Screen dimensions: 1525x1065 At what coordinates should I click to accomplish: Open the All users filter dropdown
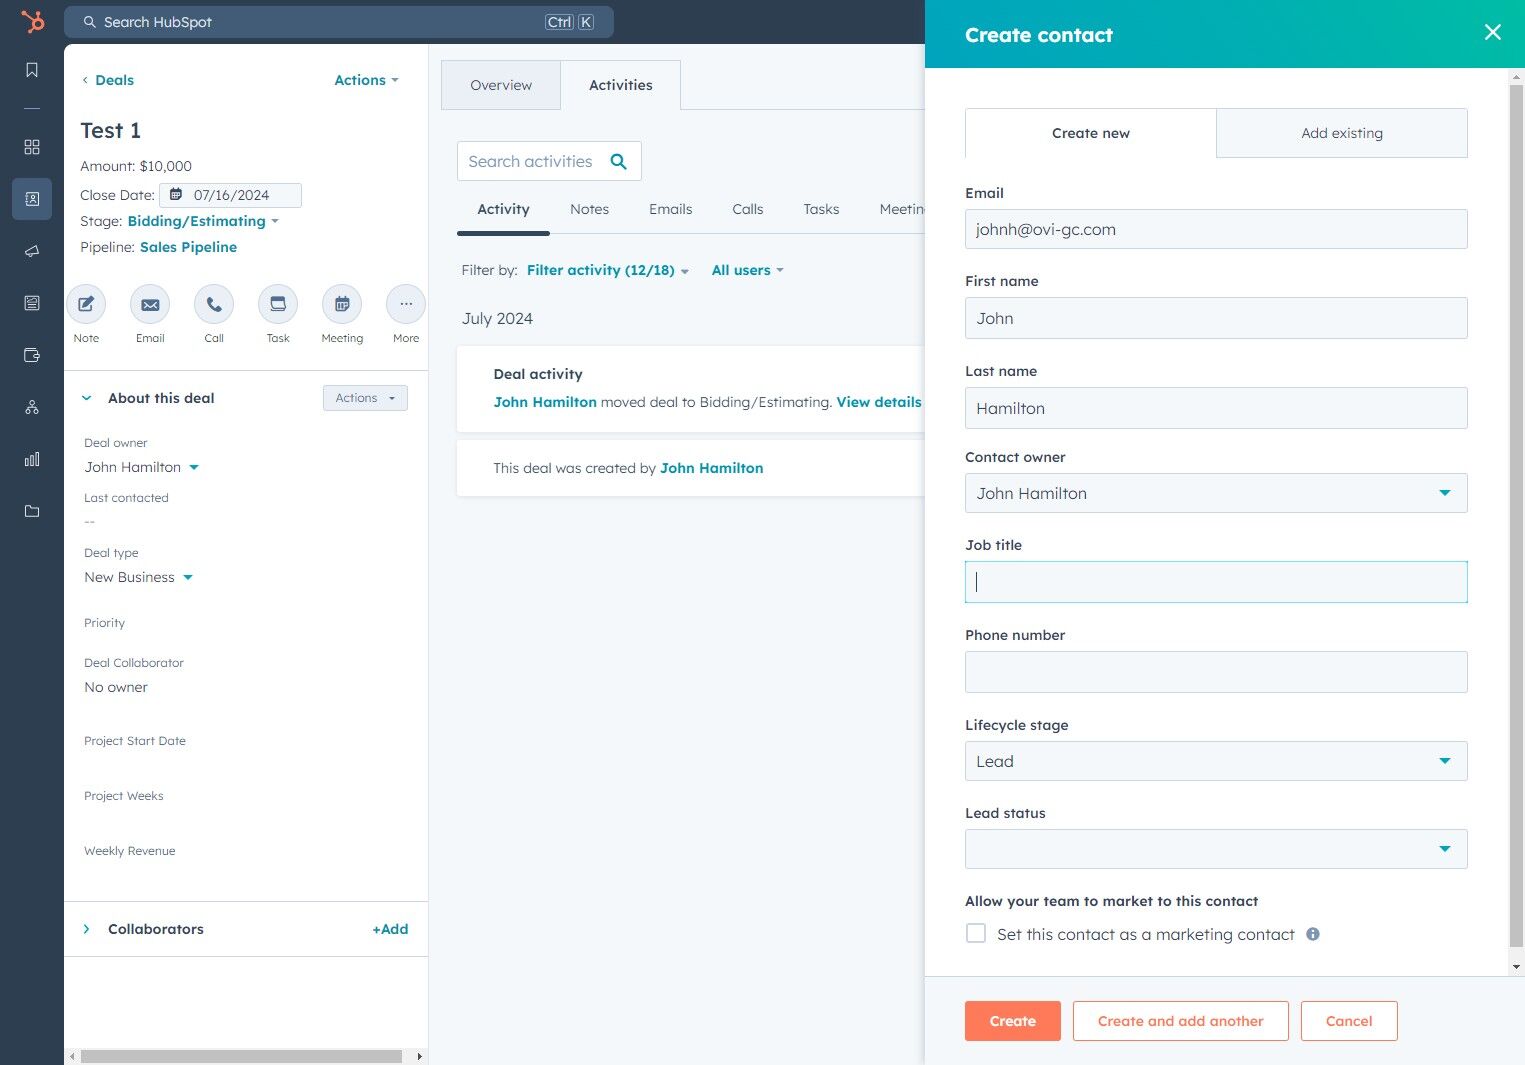(x=747, y=270)
